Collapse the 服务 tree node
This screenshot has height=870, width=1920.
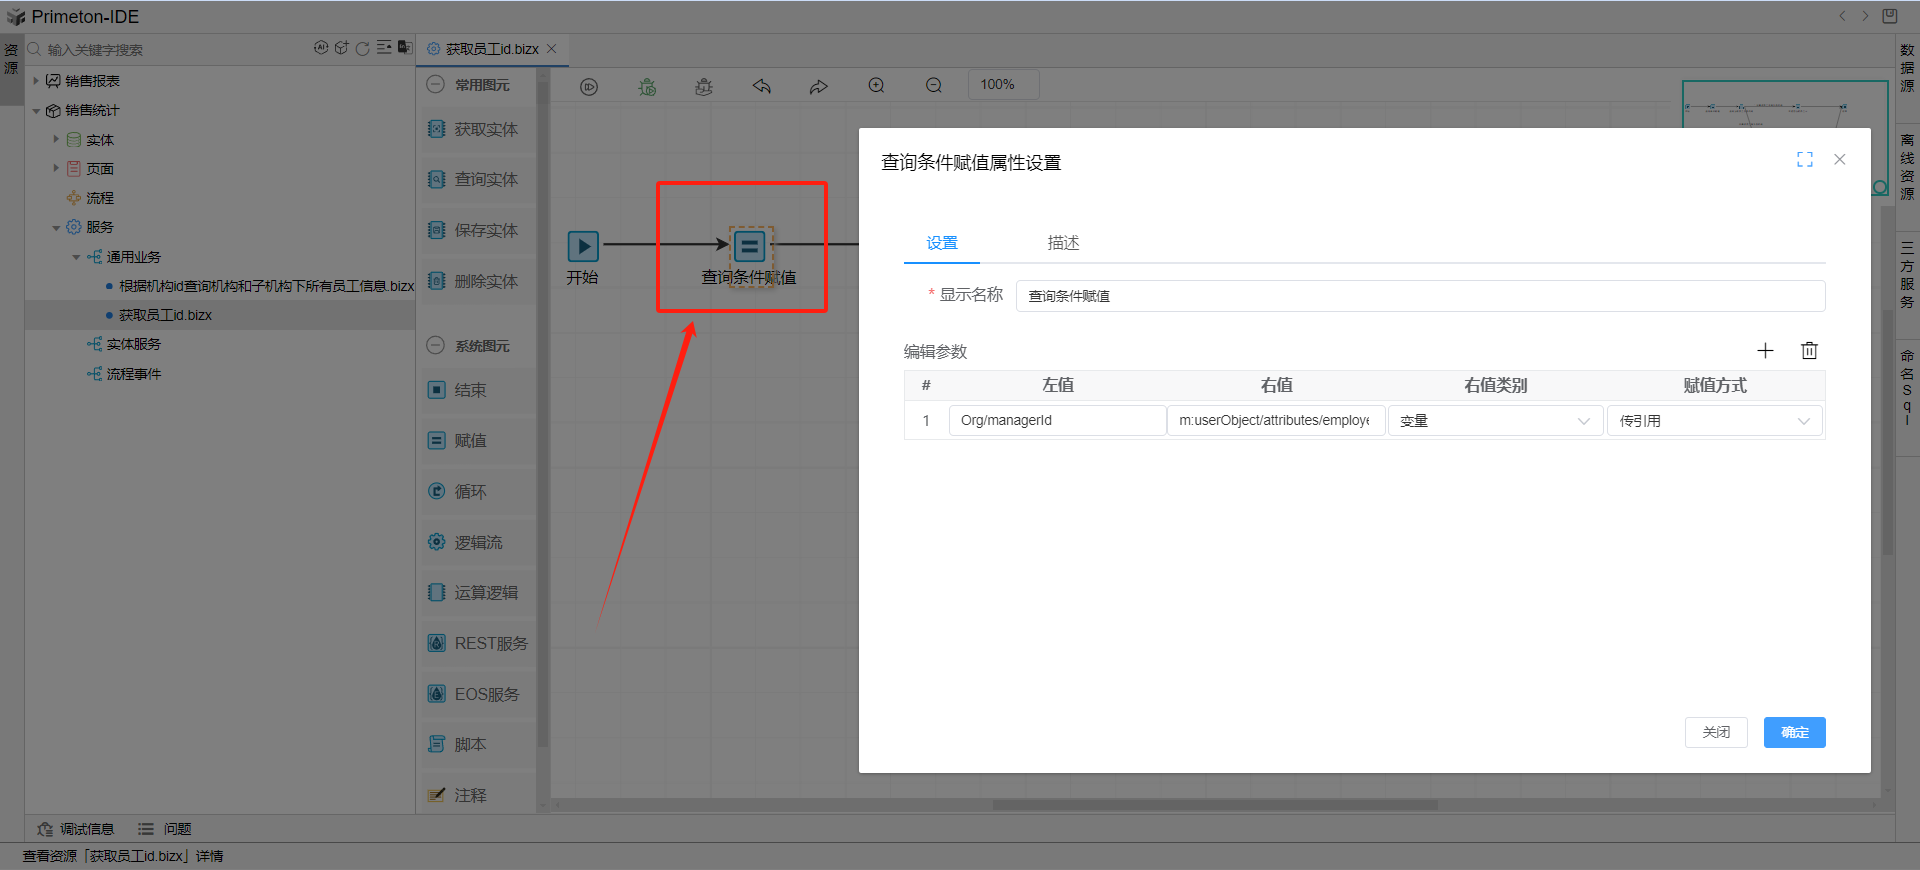(x=56, y=228)
